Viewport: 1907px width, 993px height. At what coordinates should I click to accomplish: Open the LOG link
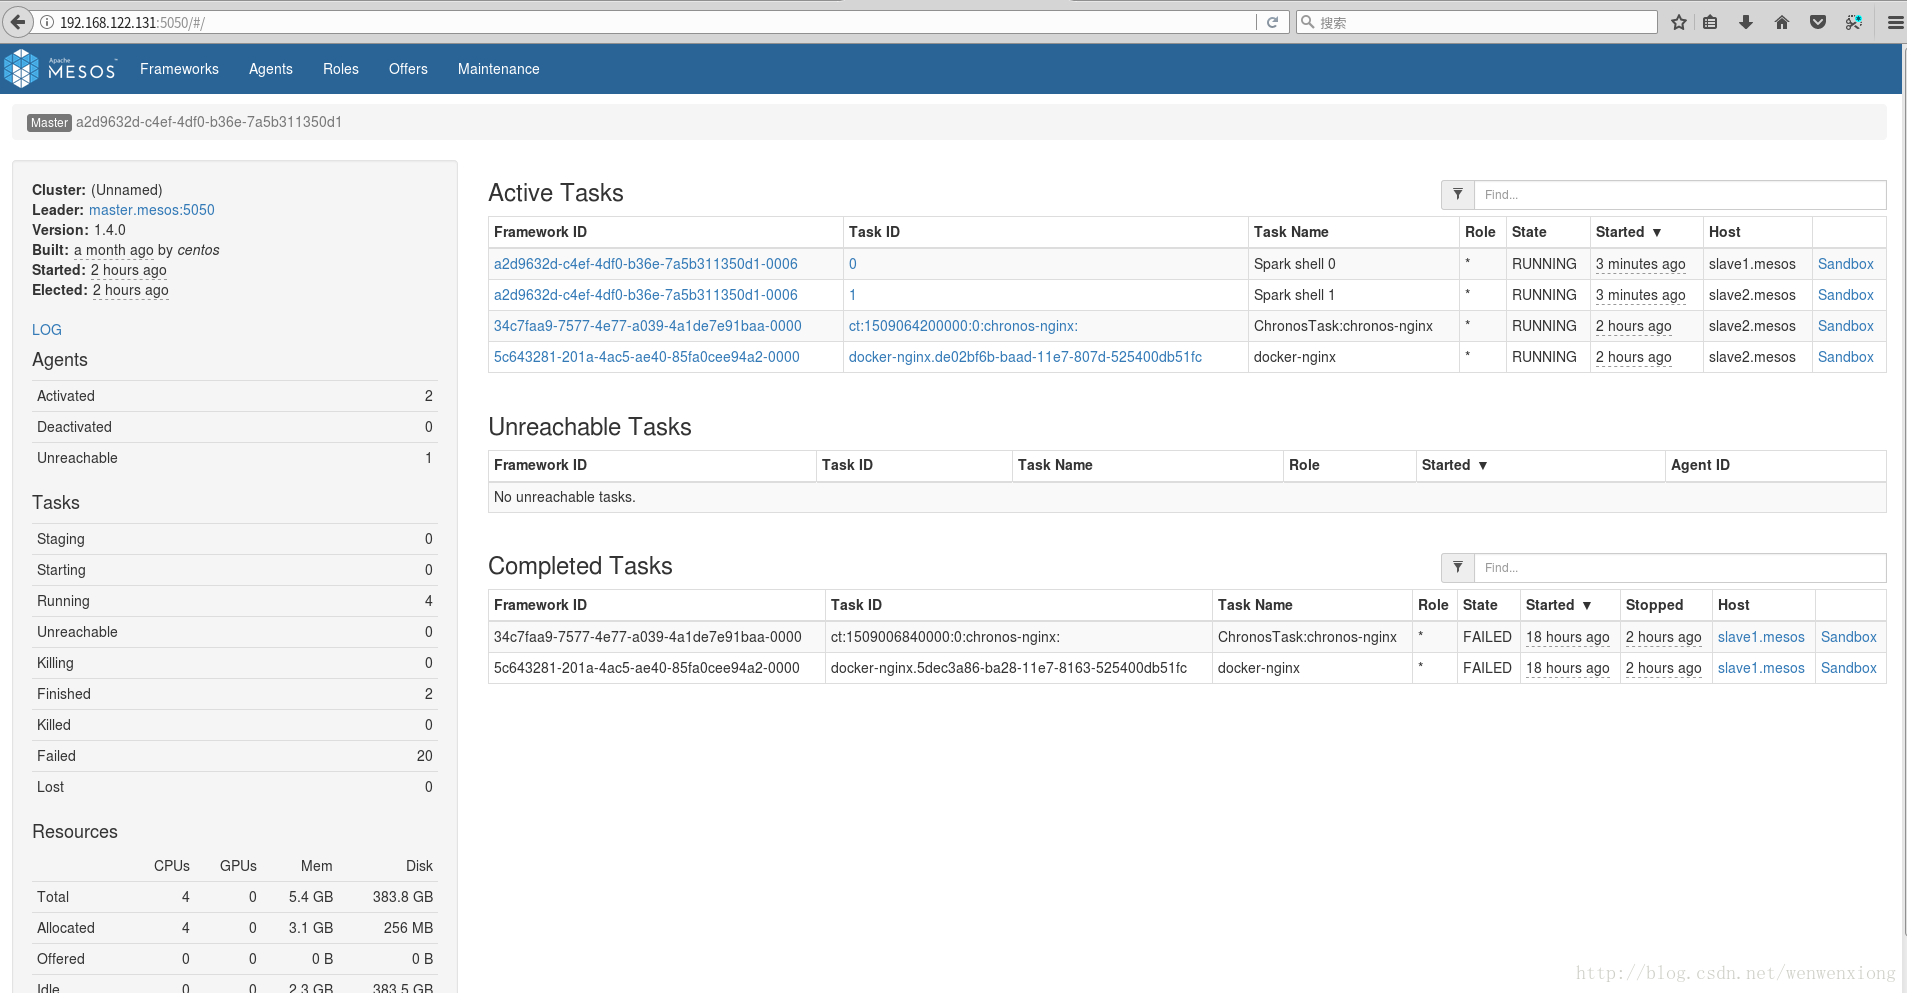pyautogui.click(x=47, y=330)
